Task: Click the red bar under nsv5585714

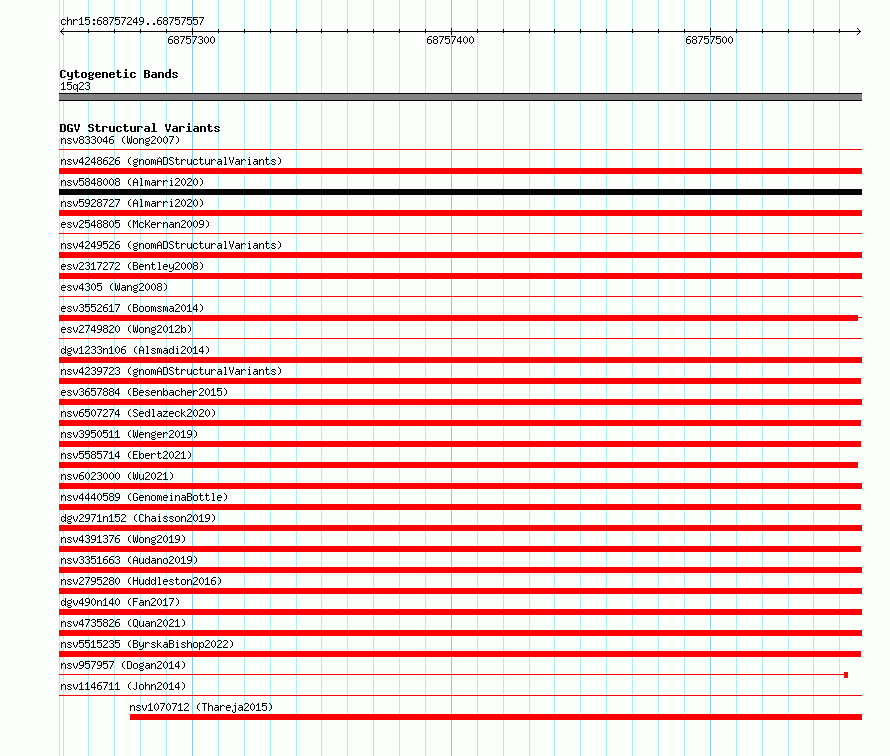Action: coord(459,465)
